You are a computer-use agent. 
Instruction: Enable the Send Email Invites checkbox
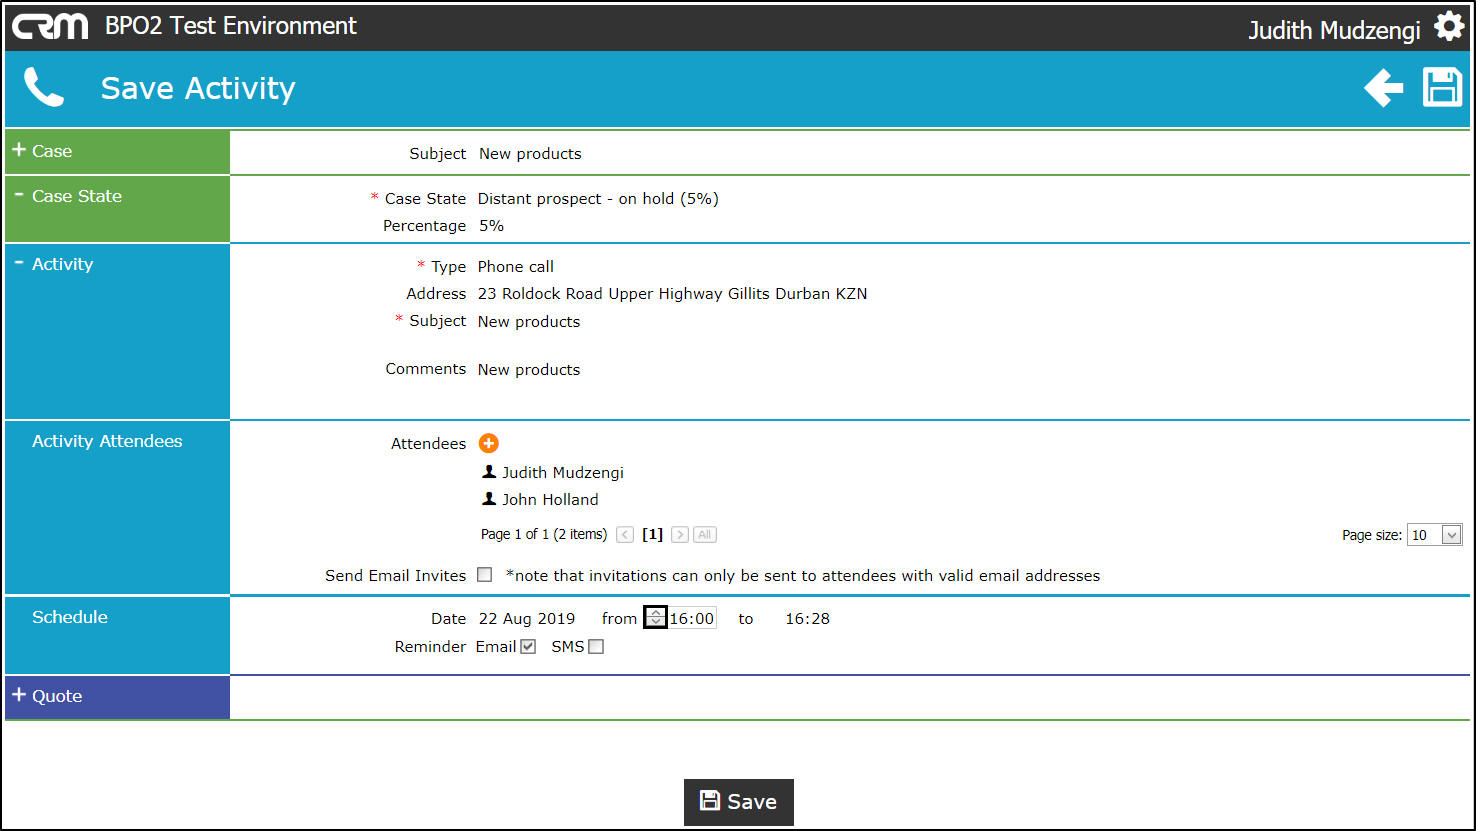[485, 575]
